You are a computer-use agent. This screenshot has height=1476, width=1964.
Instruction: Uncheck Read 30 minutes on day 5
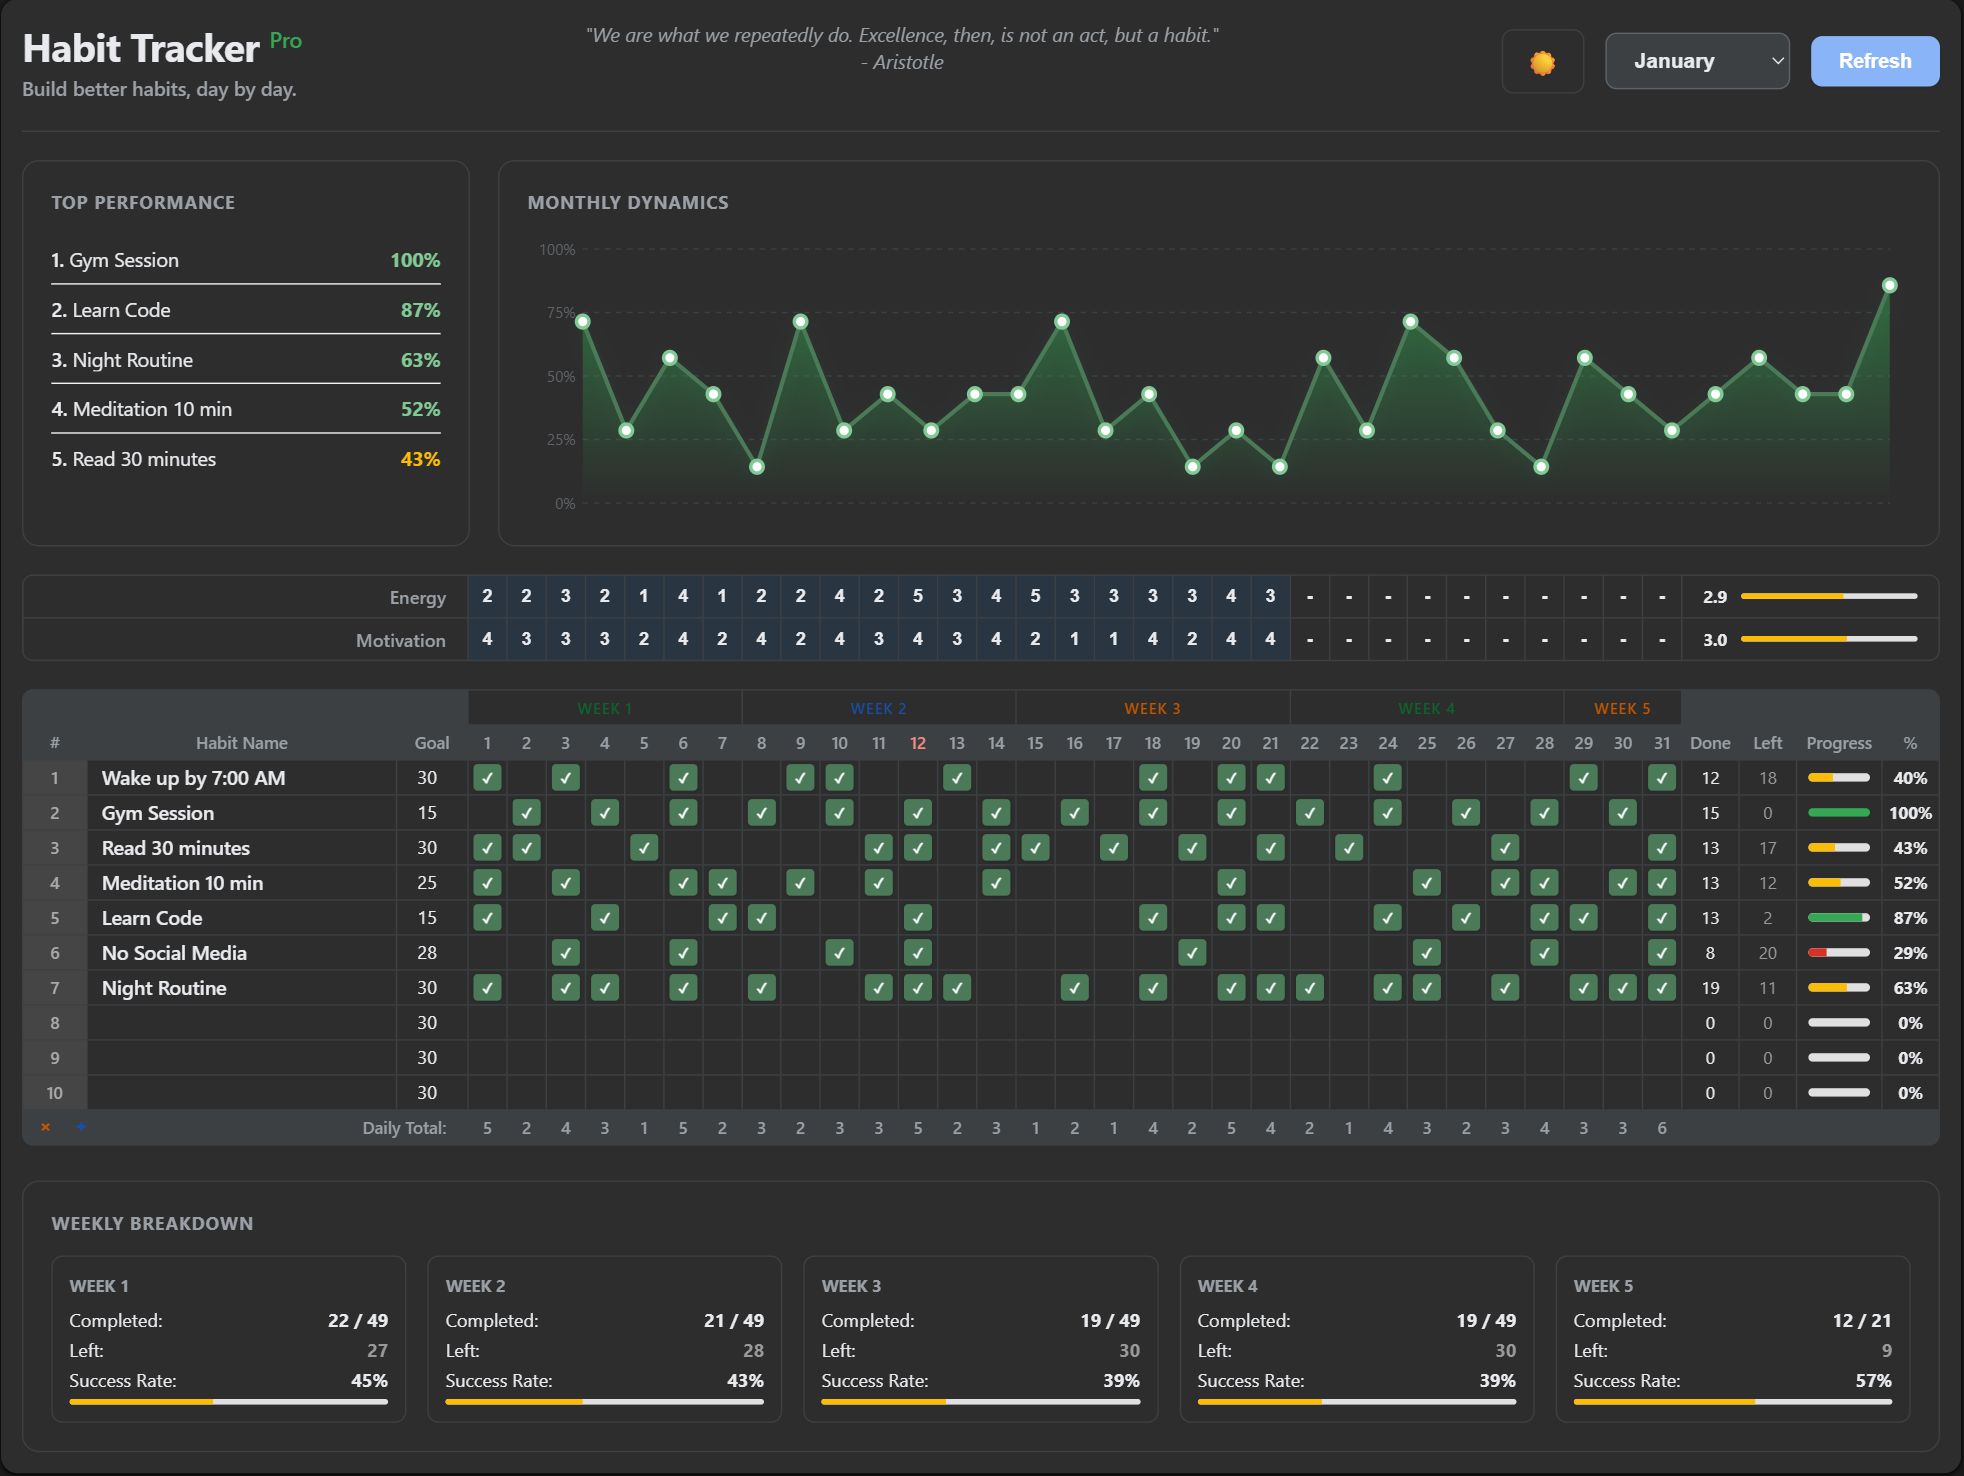(643, 848)
